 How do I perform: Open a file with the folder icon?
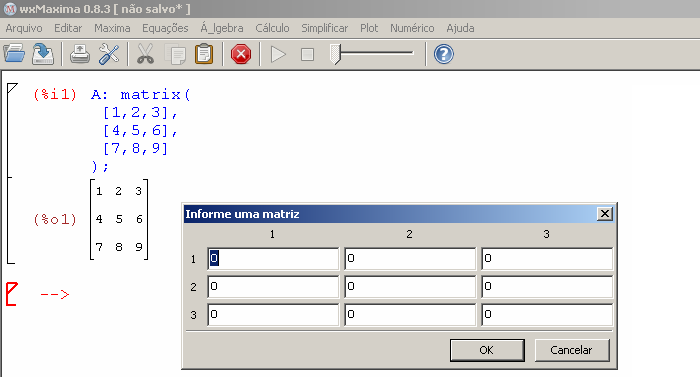[14, 54]
